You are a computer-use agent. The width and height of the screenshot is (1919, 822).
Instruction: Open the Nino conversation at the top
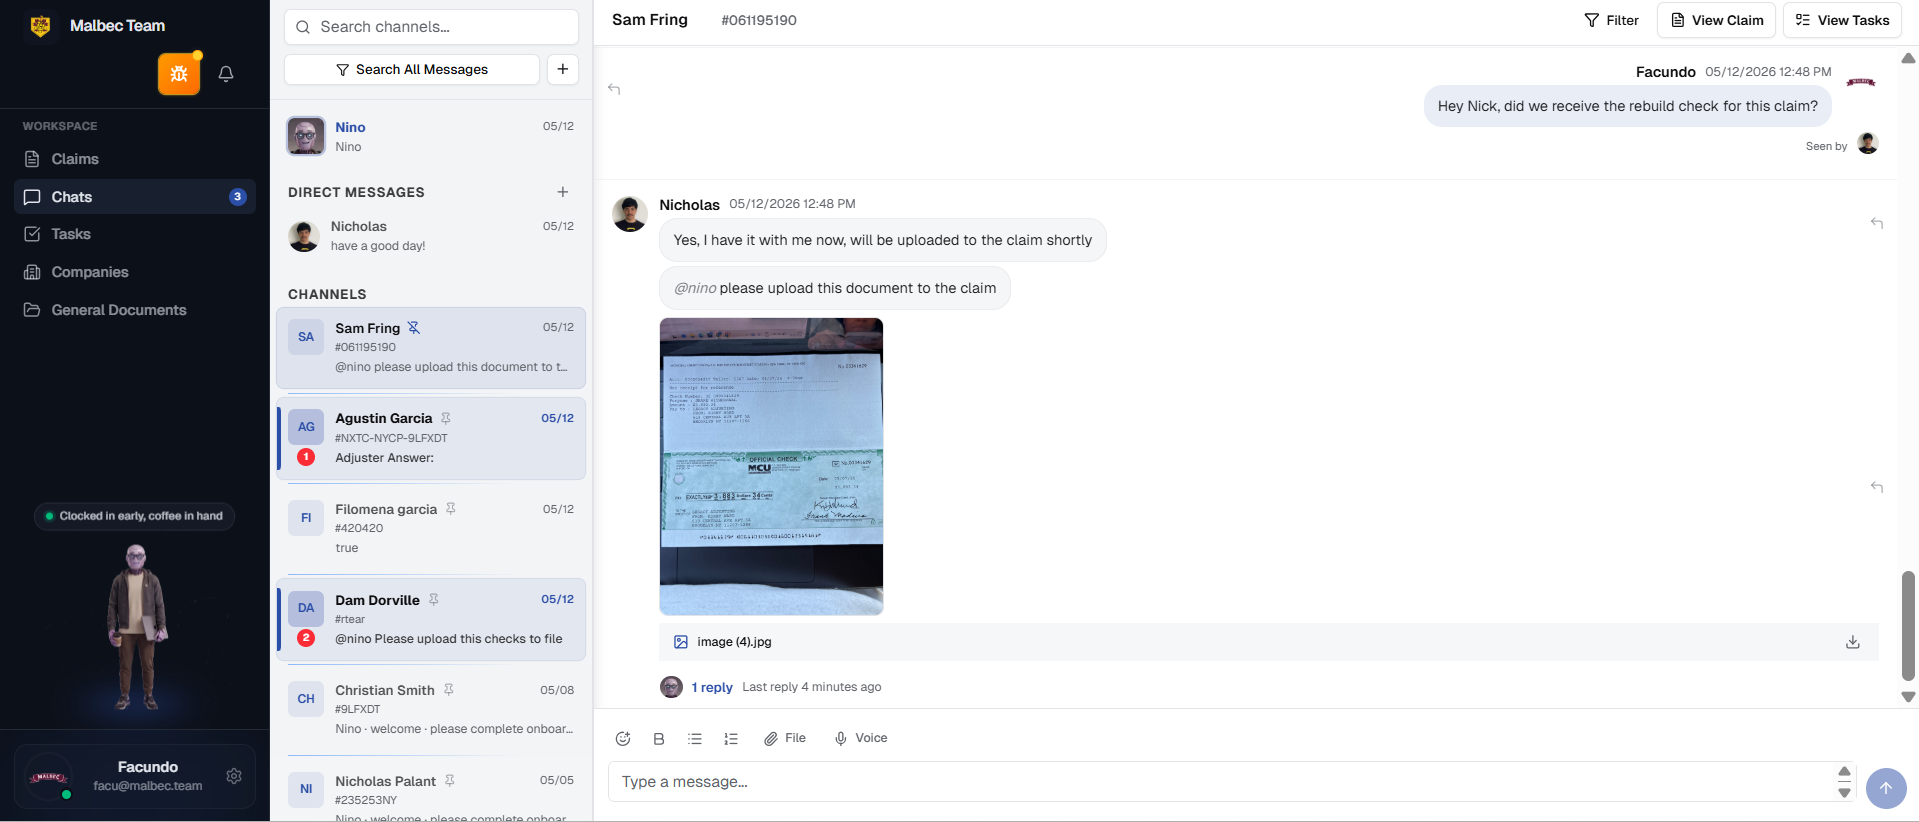pyautogui.click(x=431, y=136)
